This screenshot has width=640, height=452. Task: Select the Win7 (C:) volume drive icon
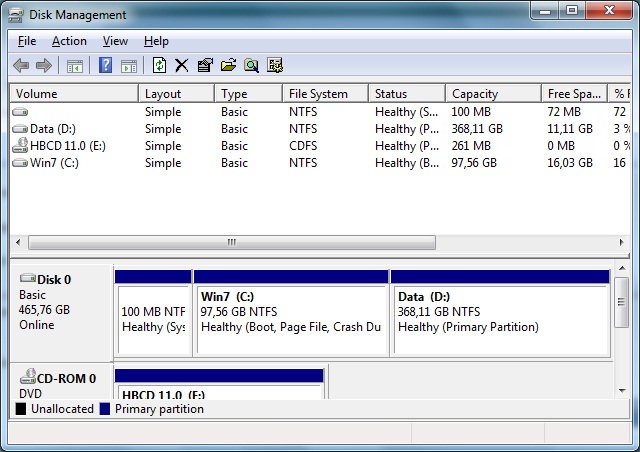[x=20, y=163]
